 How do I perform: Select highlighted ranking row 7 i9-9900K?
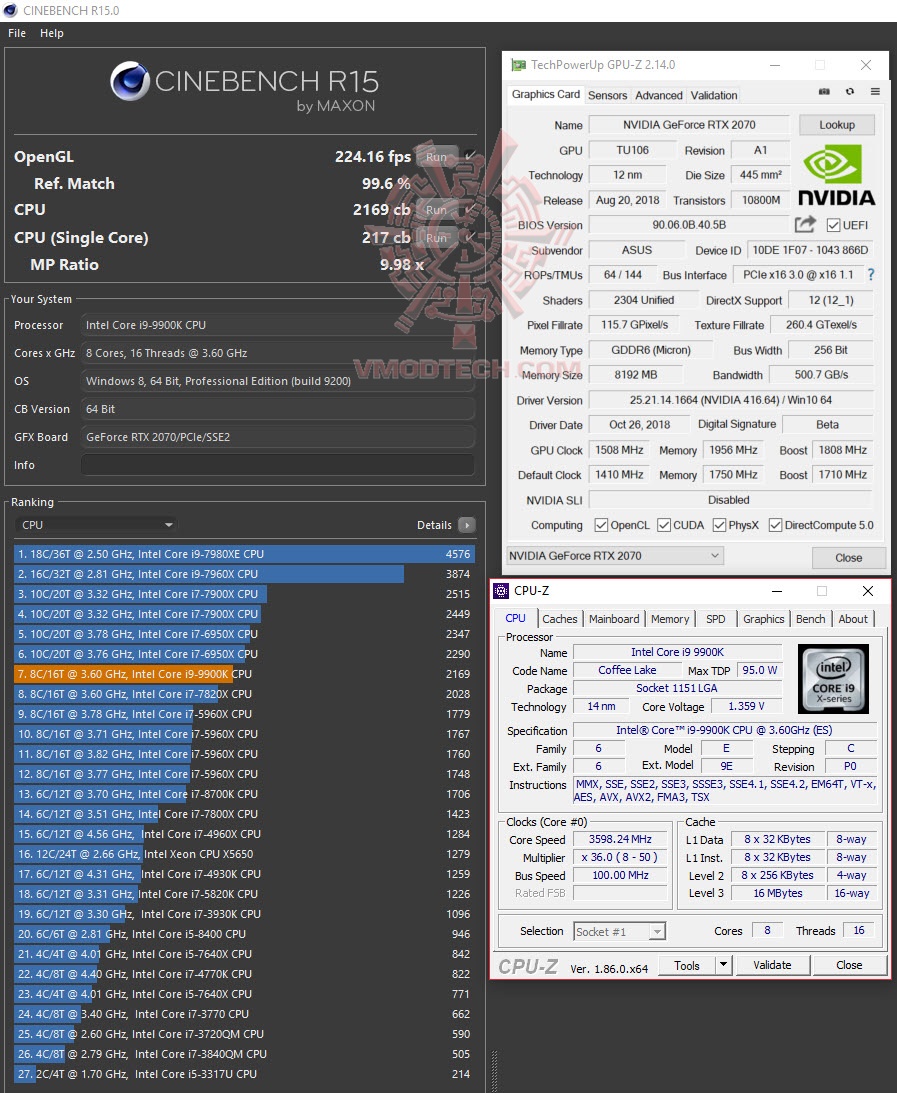click(x=244, y=674)
